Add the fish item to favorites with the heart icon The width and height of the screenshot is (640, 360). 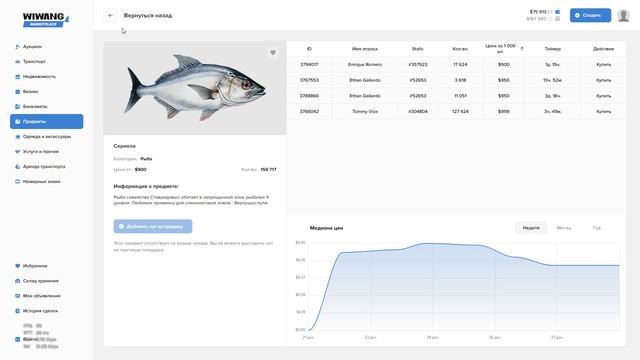coord(273,52)
